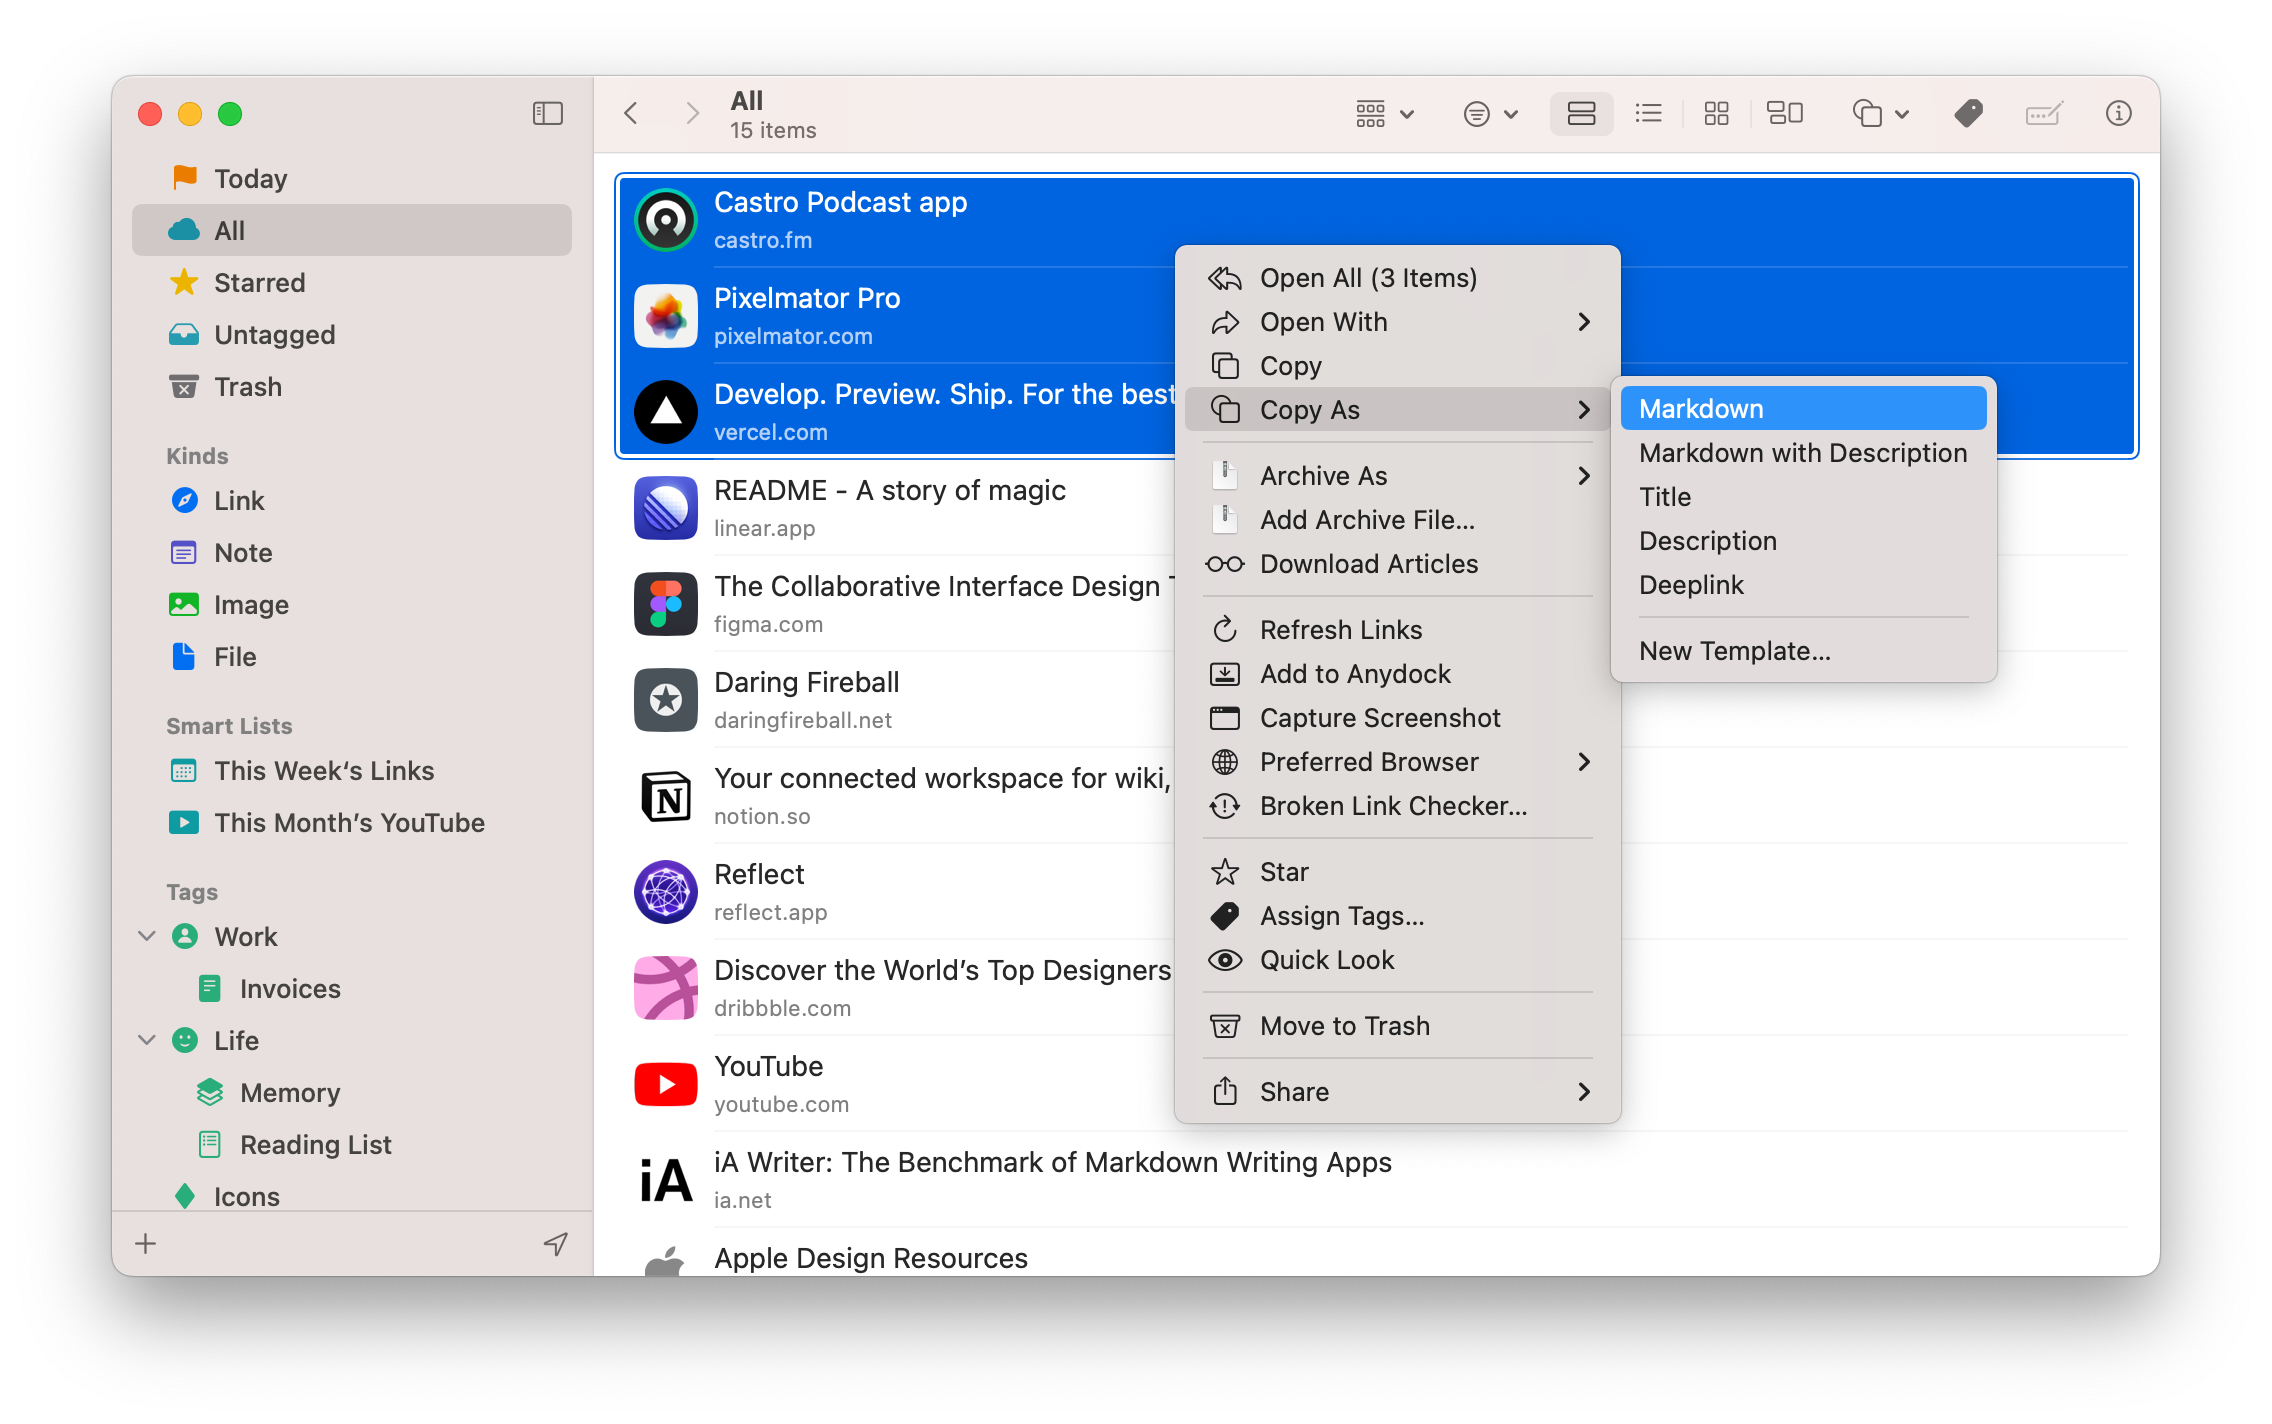
Task: Switch to grid view layout
Action: (1716, 113)
